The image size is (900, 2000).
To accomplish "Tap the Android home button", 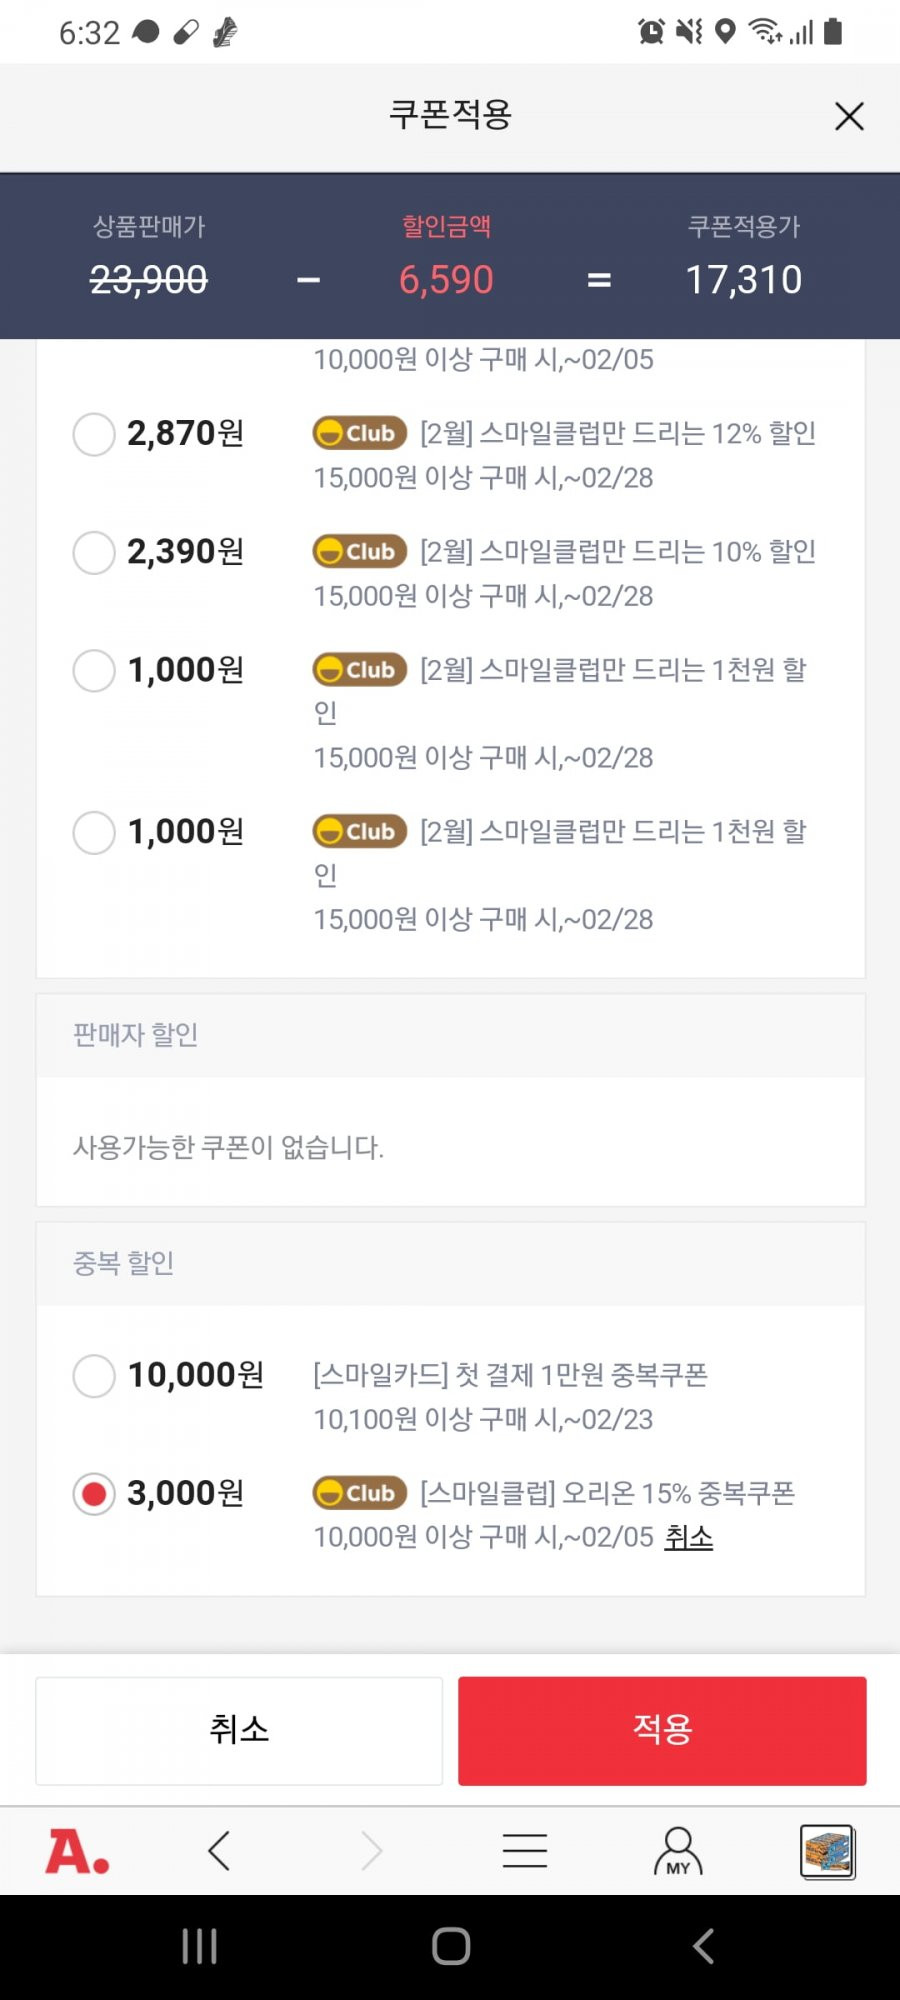I will [x=451, y=1946].
